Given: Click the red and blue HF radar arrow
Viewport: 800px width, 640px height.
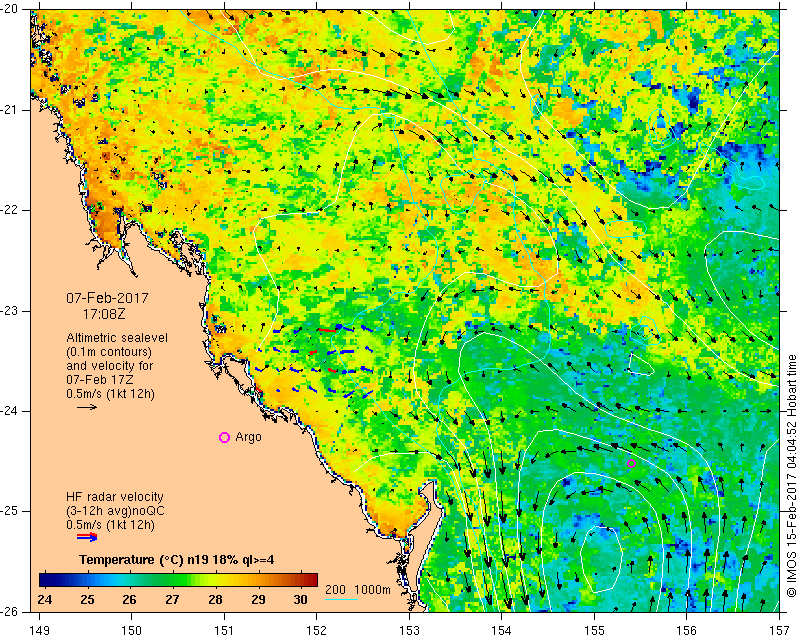Looking at the screenshot, I should [x=87, y=536].
